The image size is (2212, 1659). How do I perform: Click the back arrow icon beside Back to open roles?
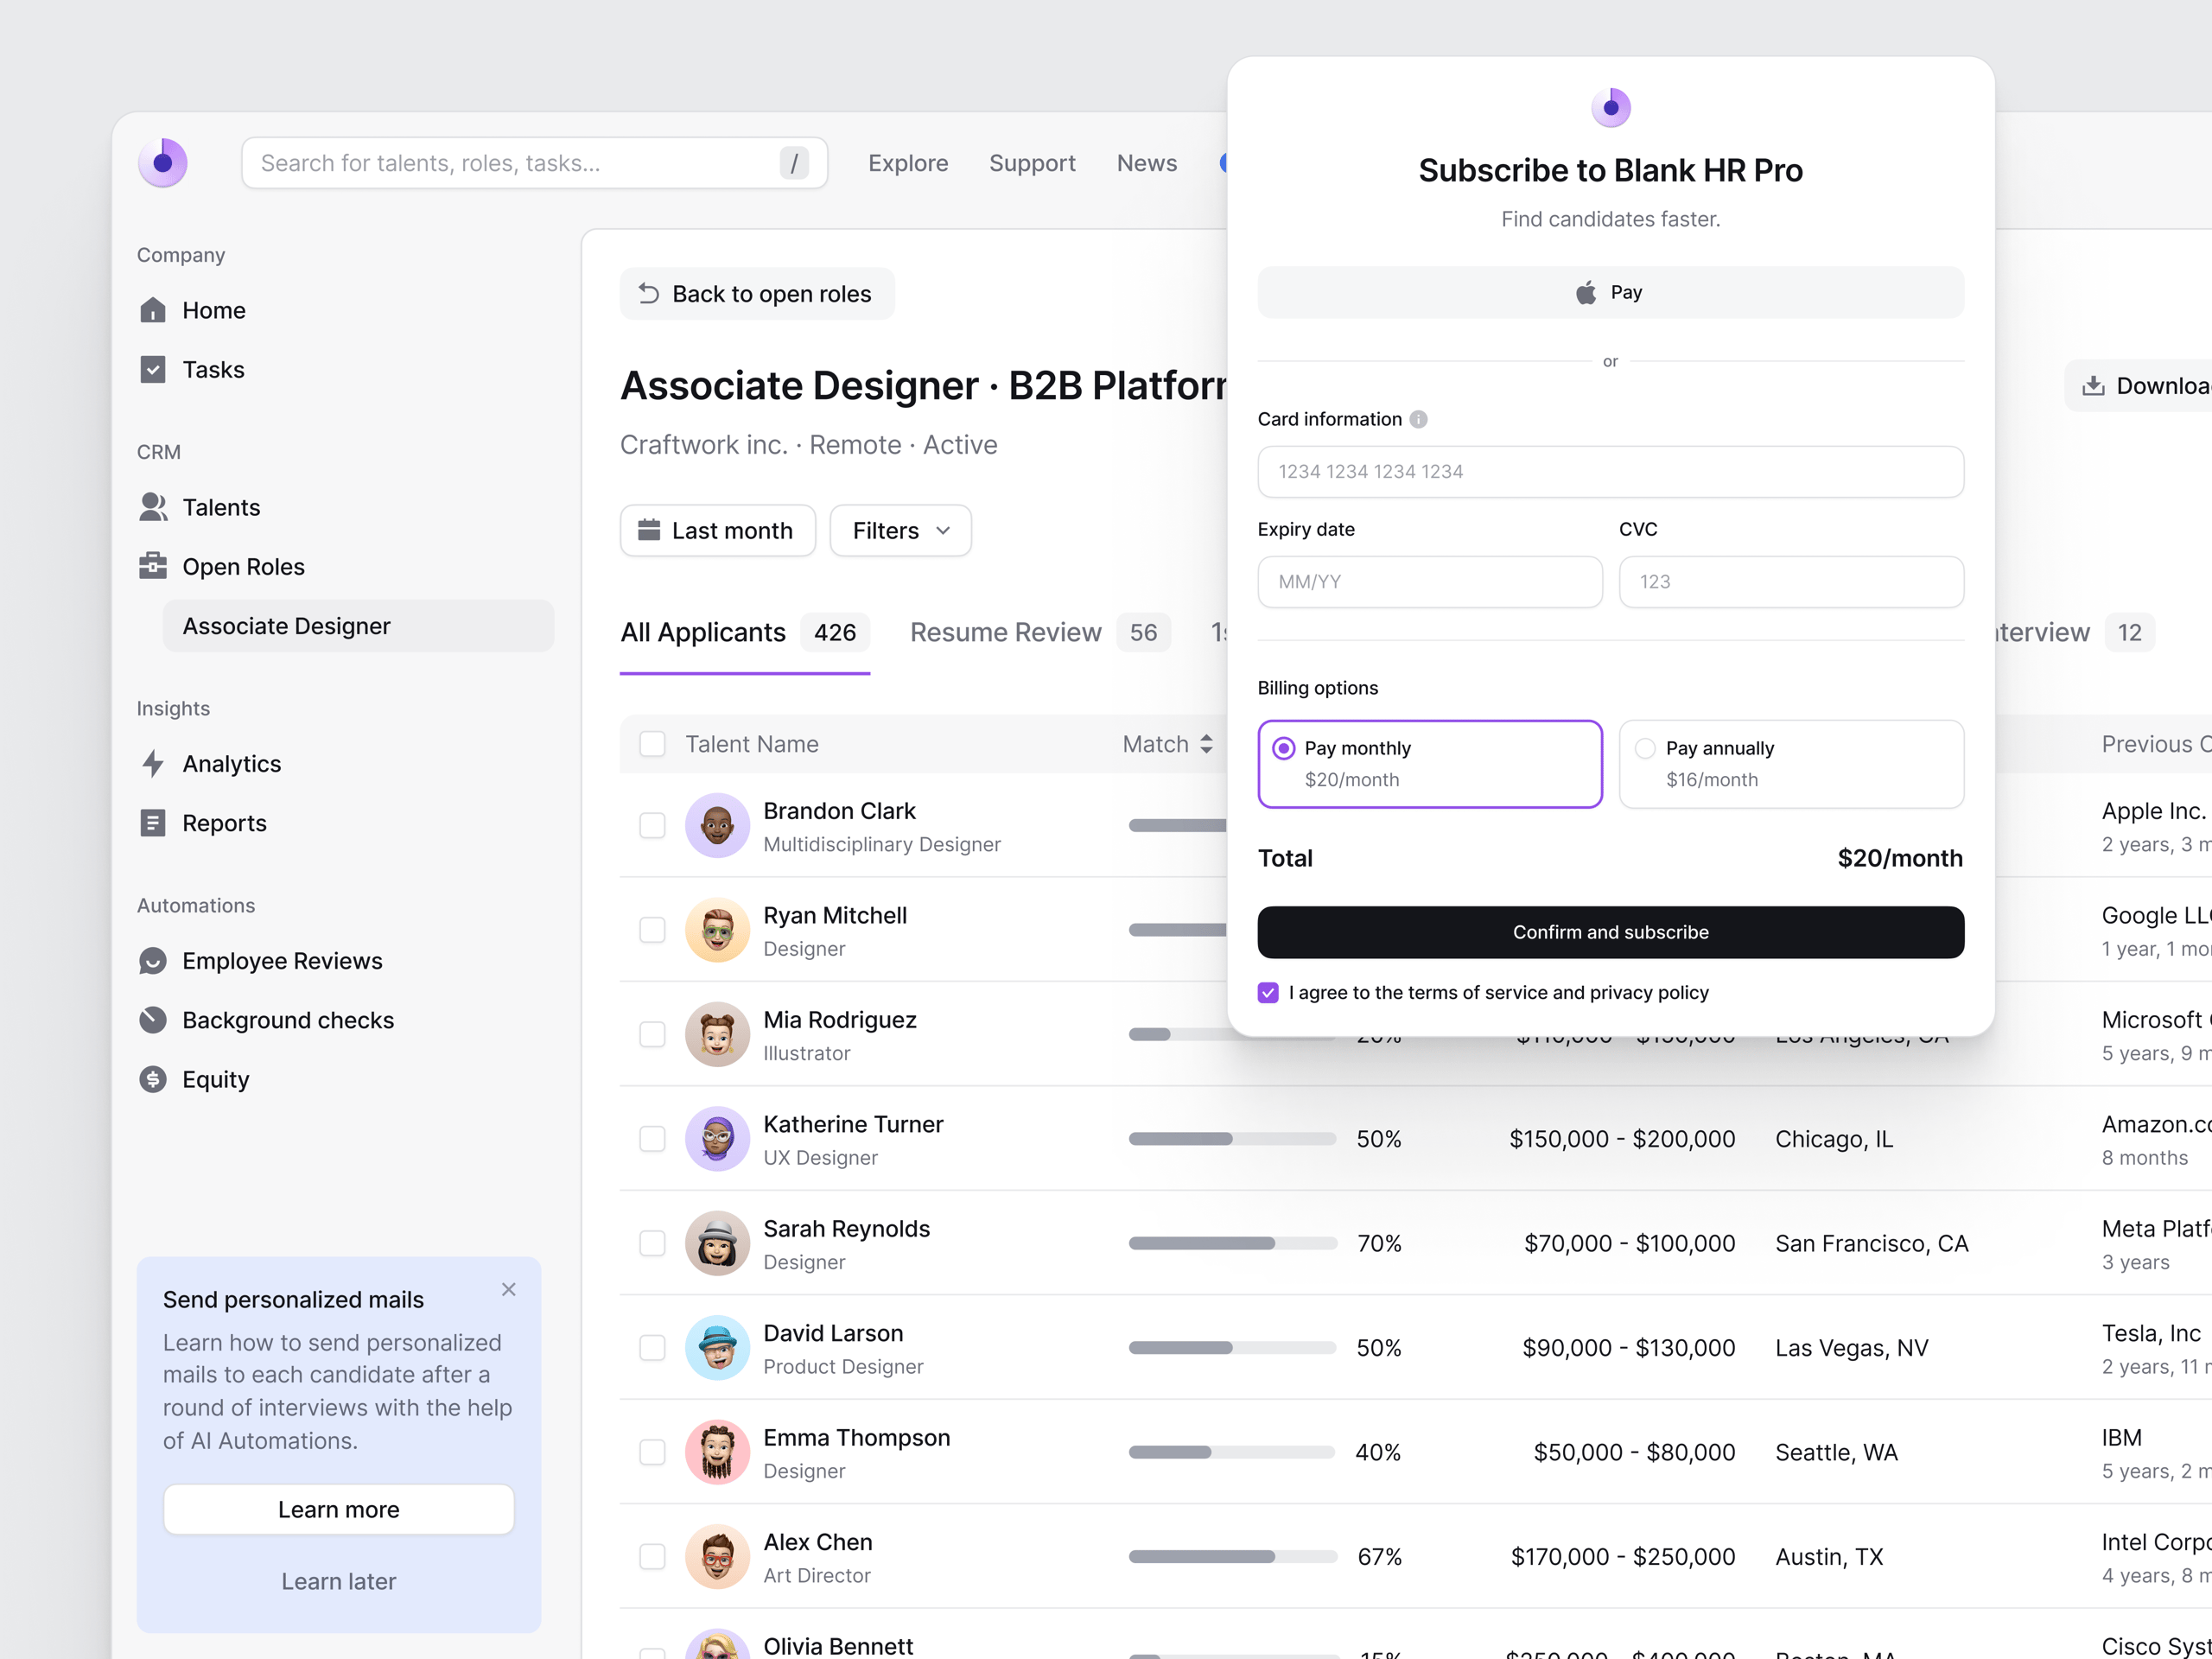[x=648, y=294]
